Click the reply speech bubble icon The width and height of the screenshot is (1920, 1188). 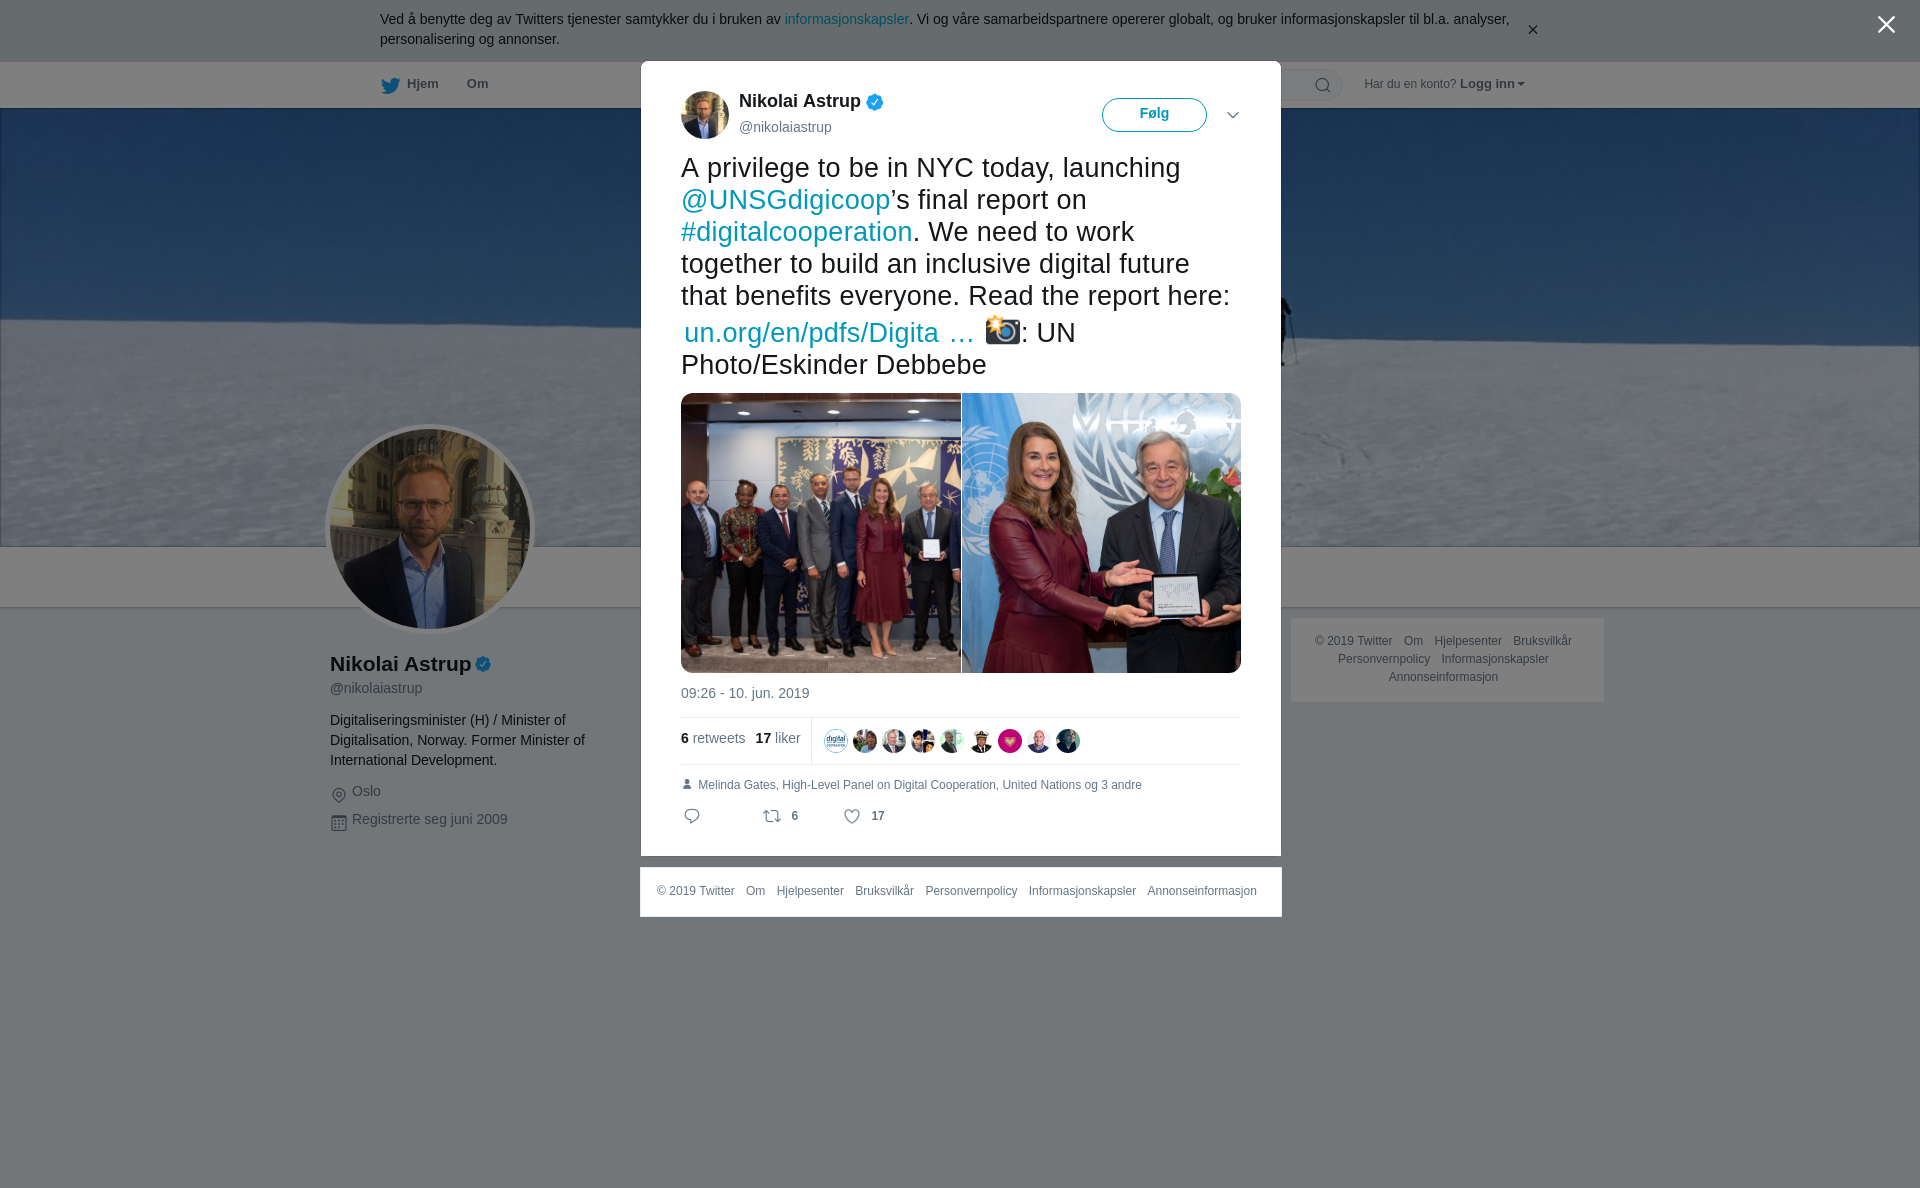pos(692,816)
